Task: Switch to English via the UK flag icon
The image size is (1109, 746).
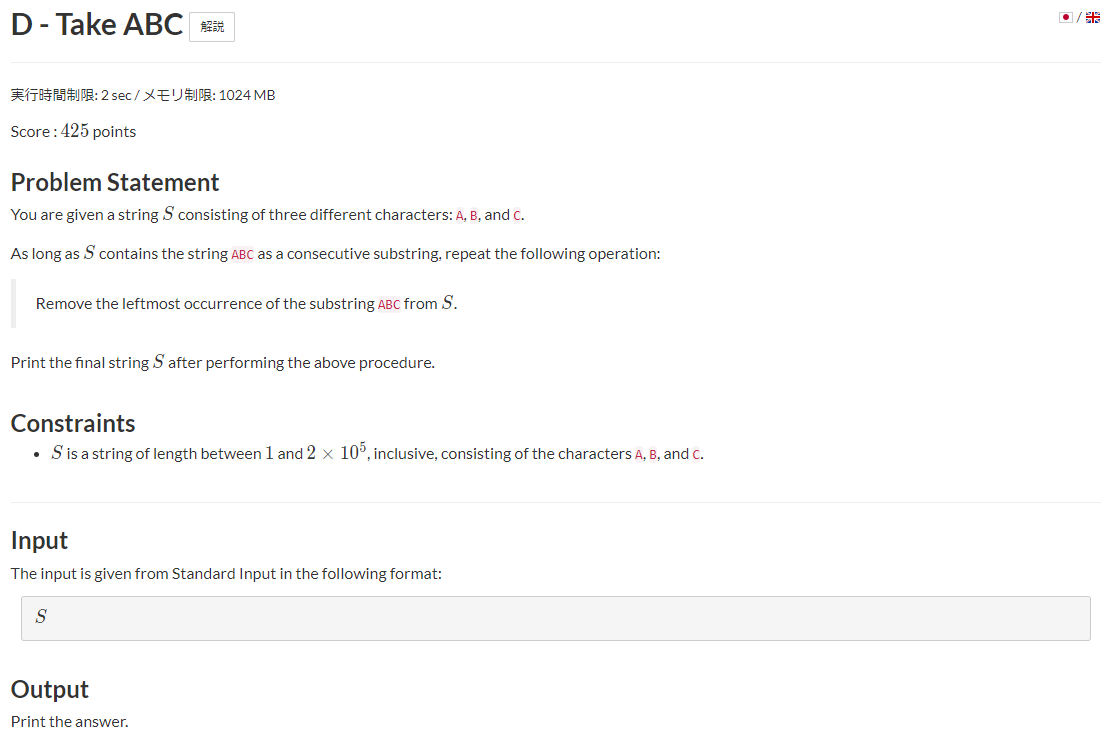Action: point(1093,18)
